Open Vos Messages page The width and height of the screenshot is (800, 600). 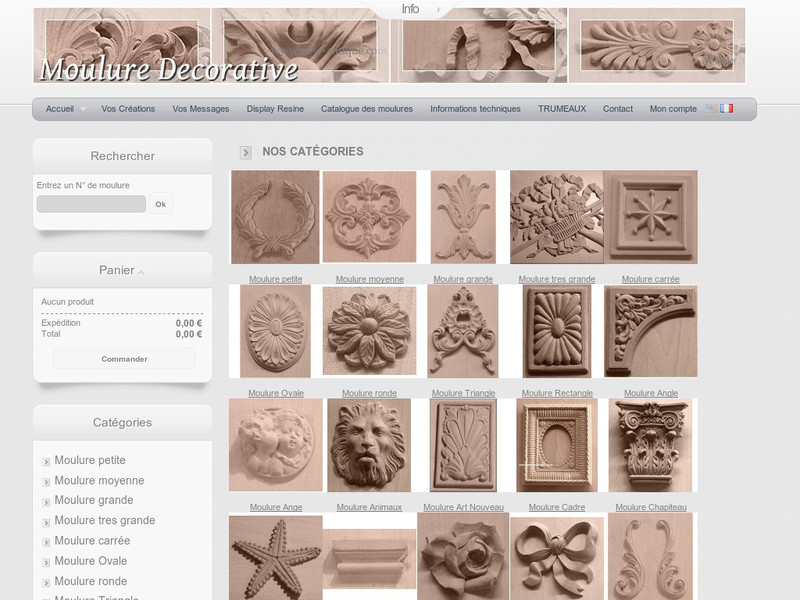pos(201,109)
